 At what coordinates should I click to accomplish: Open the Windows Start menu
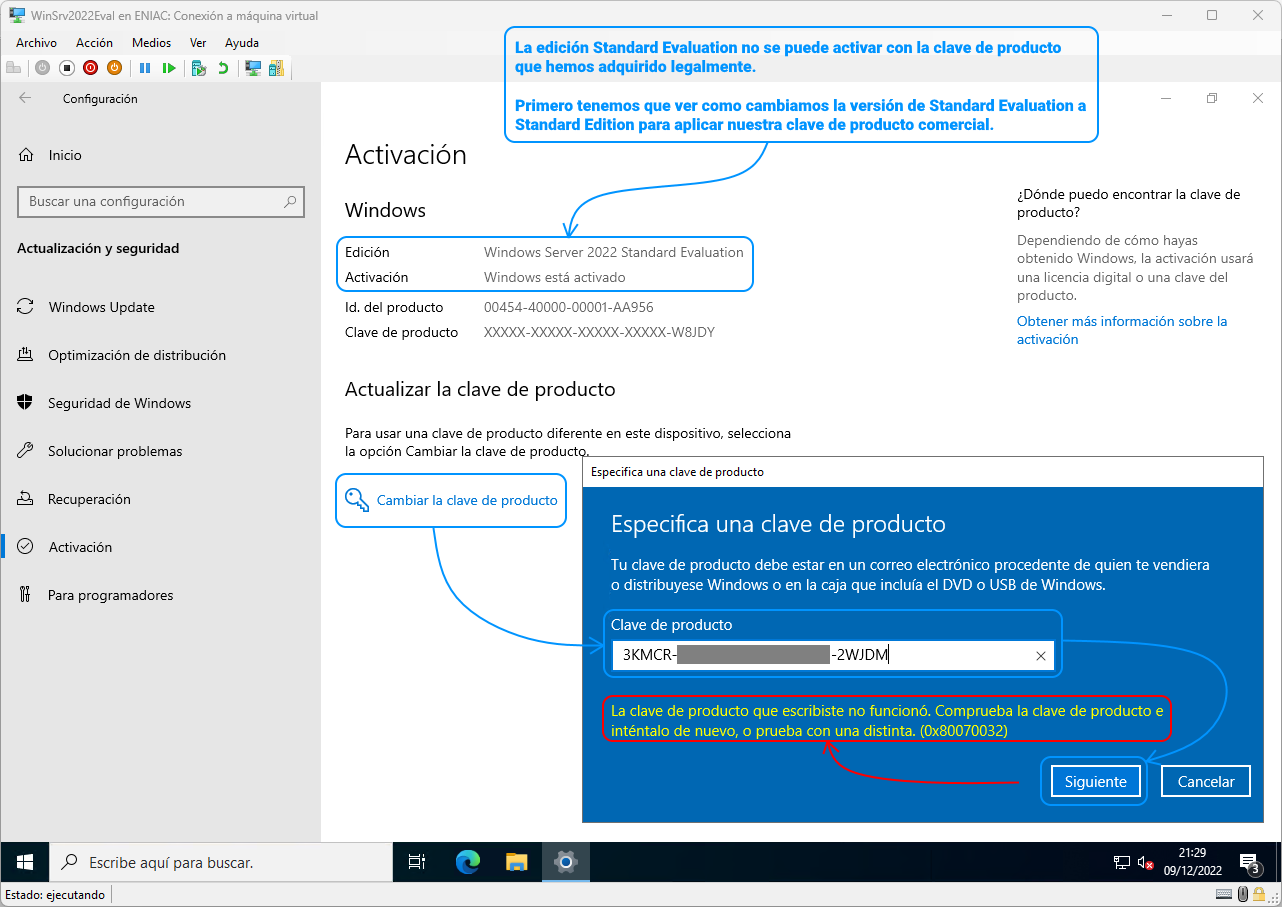25,861
